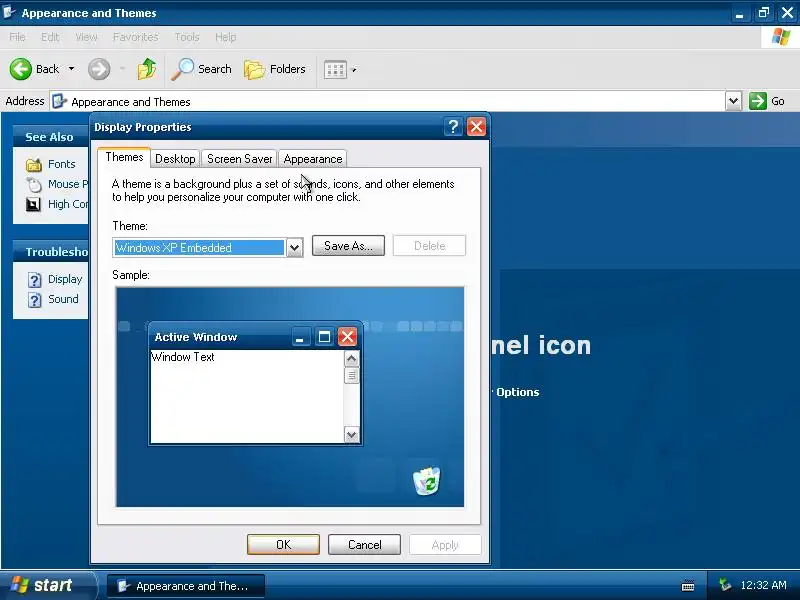800x600 pixels.
Task: Click the sample Active Window maximize icon
Action: [324, 337]
